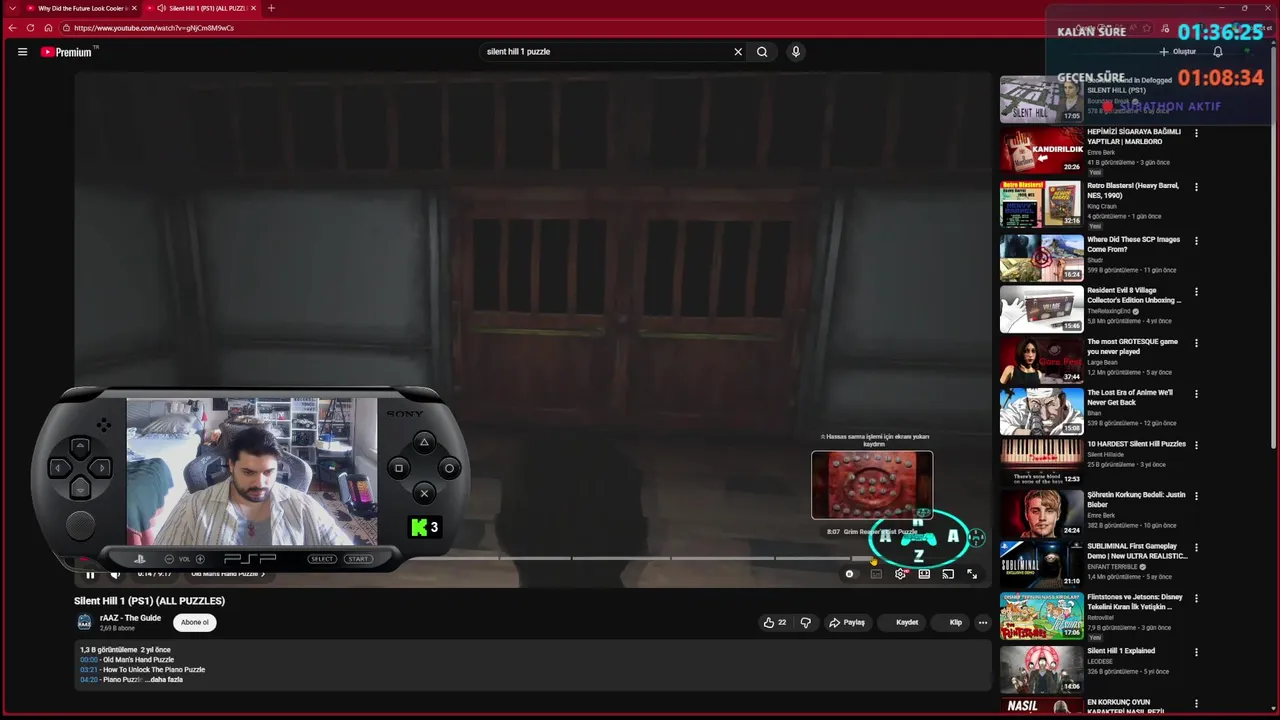Image resolution: width=1280 pixels, height=720 pixels.
Task: Jump to the 04:20 timestamp
Action: pyautogui.click(x=89, y=680)
